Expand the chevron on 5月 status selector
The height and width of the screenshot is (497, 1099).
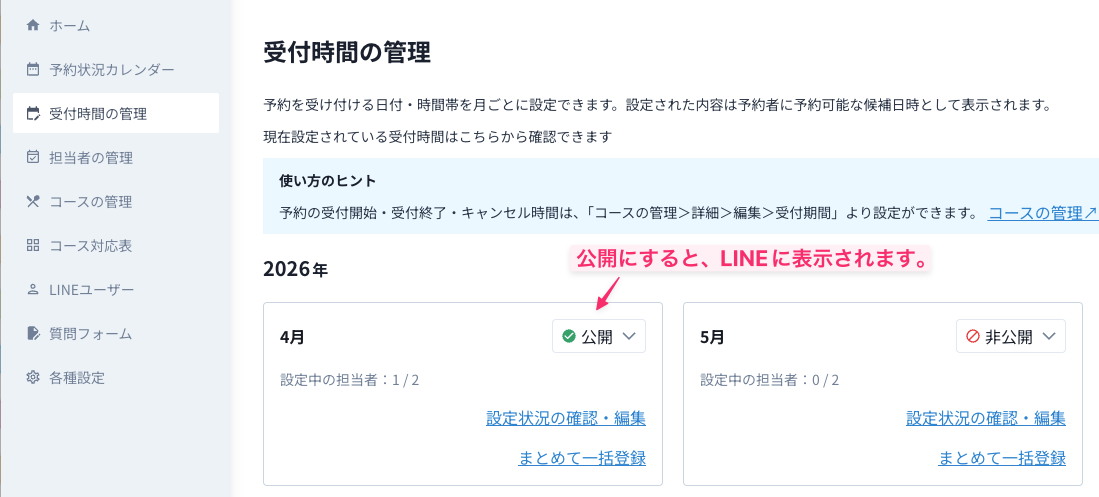pyautogui.click(x=1049, y=337)
